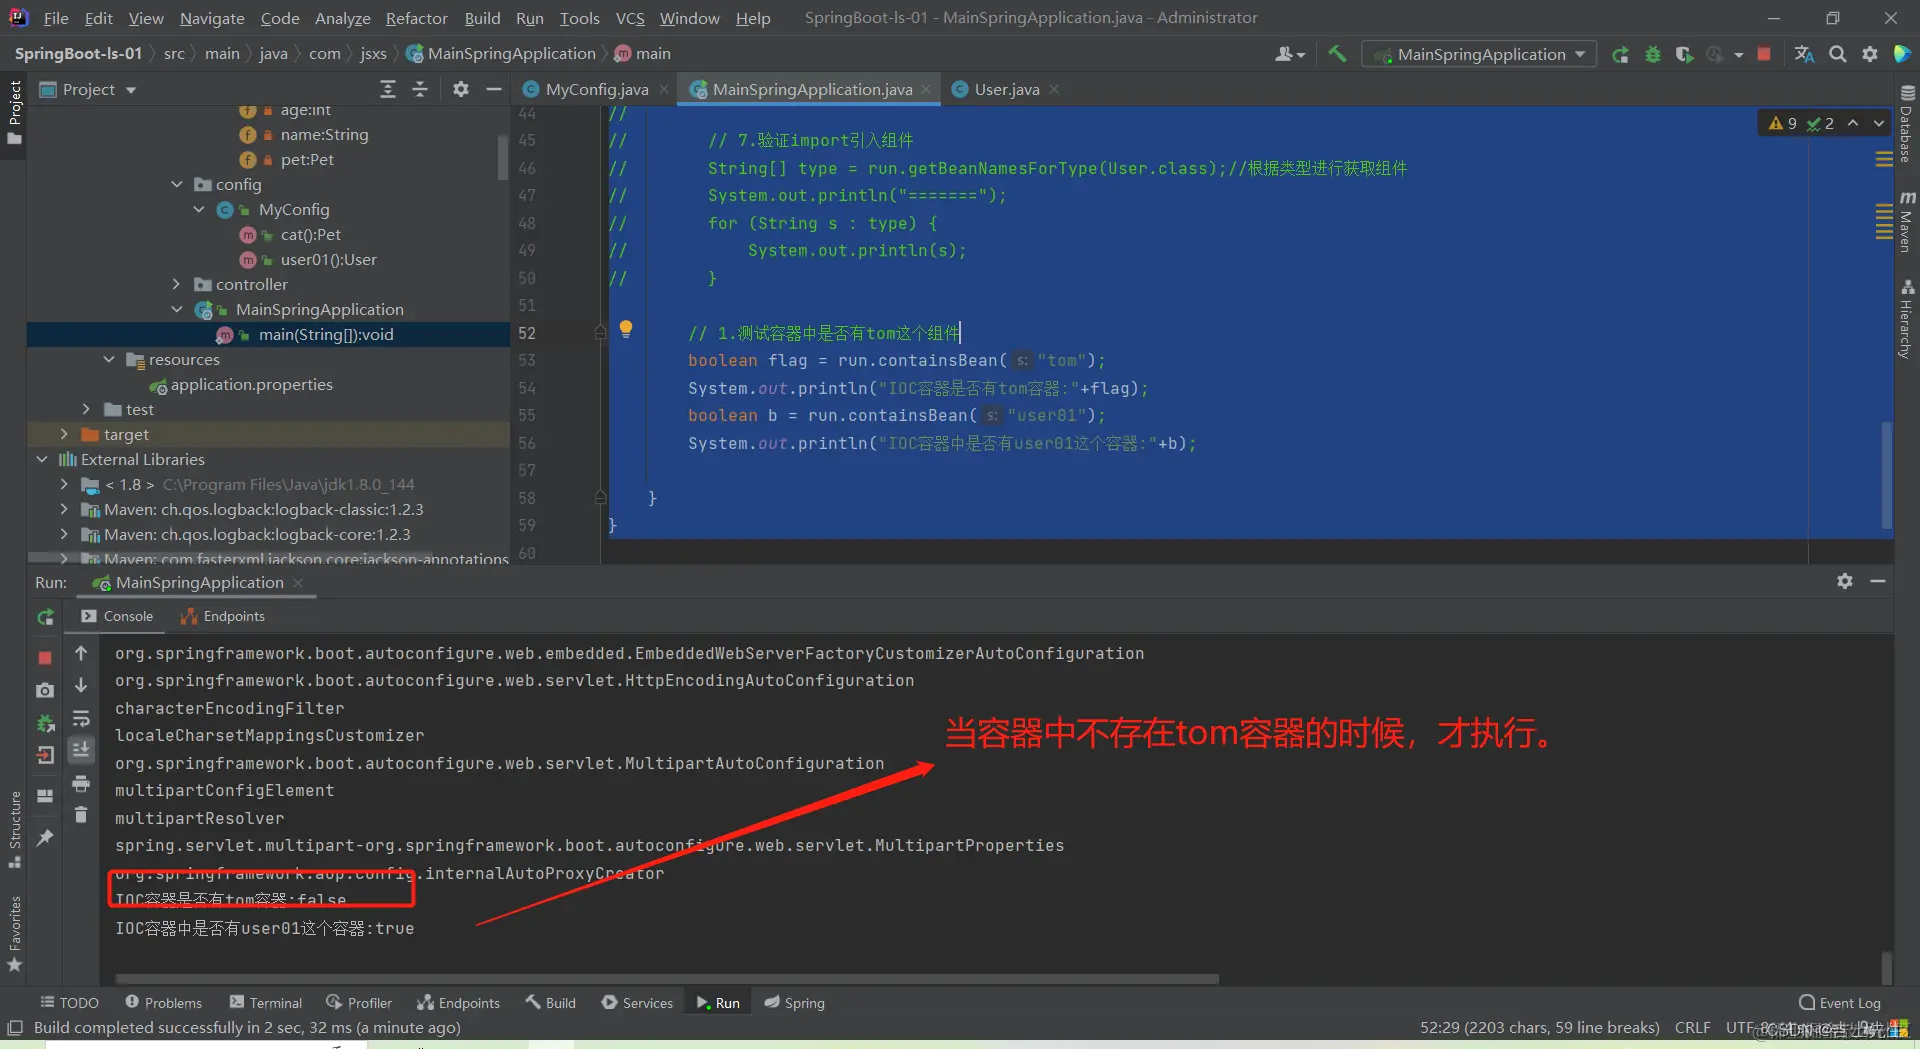Image resolution: width=1920 pixels, height=1049 pixels.
Task: Run with coverage from the top toolbar
Action: pyautogui.click(x=1684, y=54)
